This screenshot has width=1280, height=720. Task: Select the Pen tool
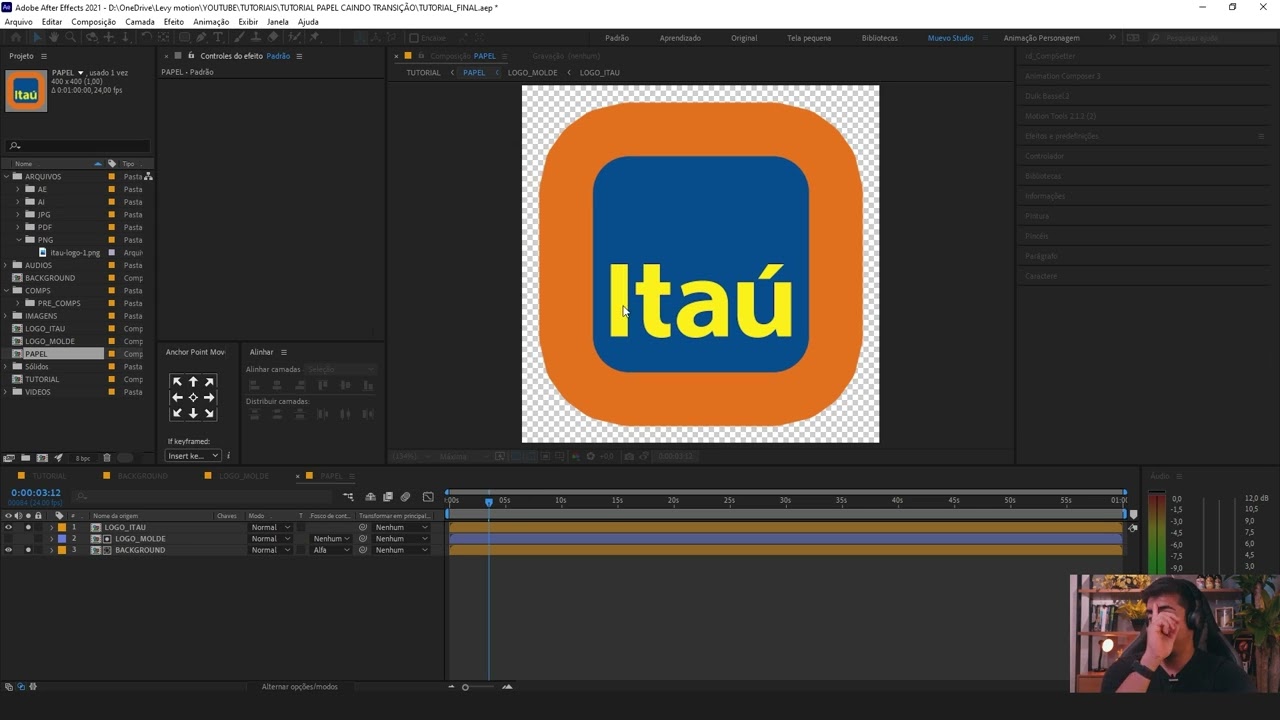(x=202, y=38)
